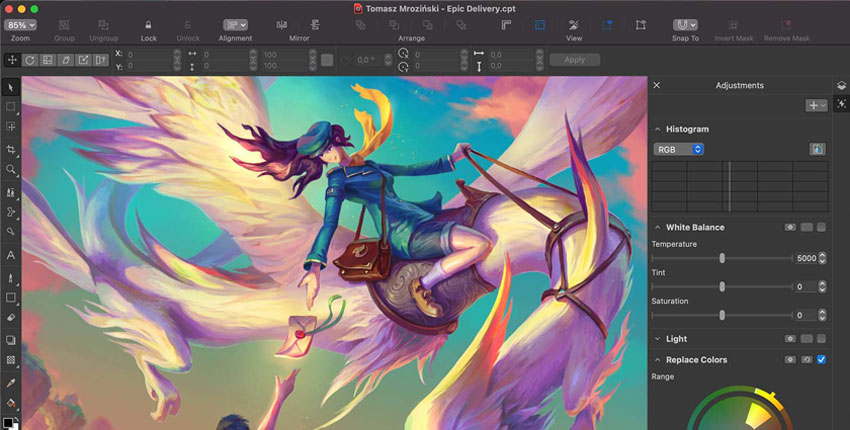Open the Alignment dropdown
The height and width of the screenshot is (430, 850).
(235, 25)
